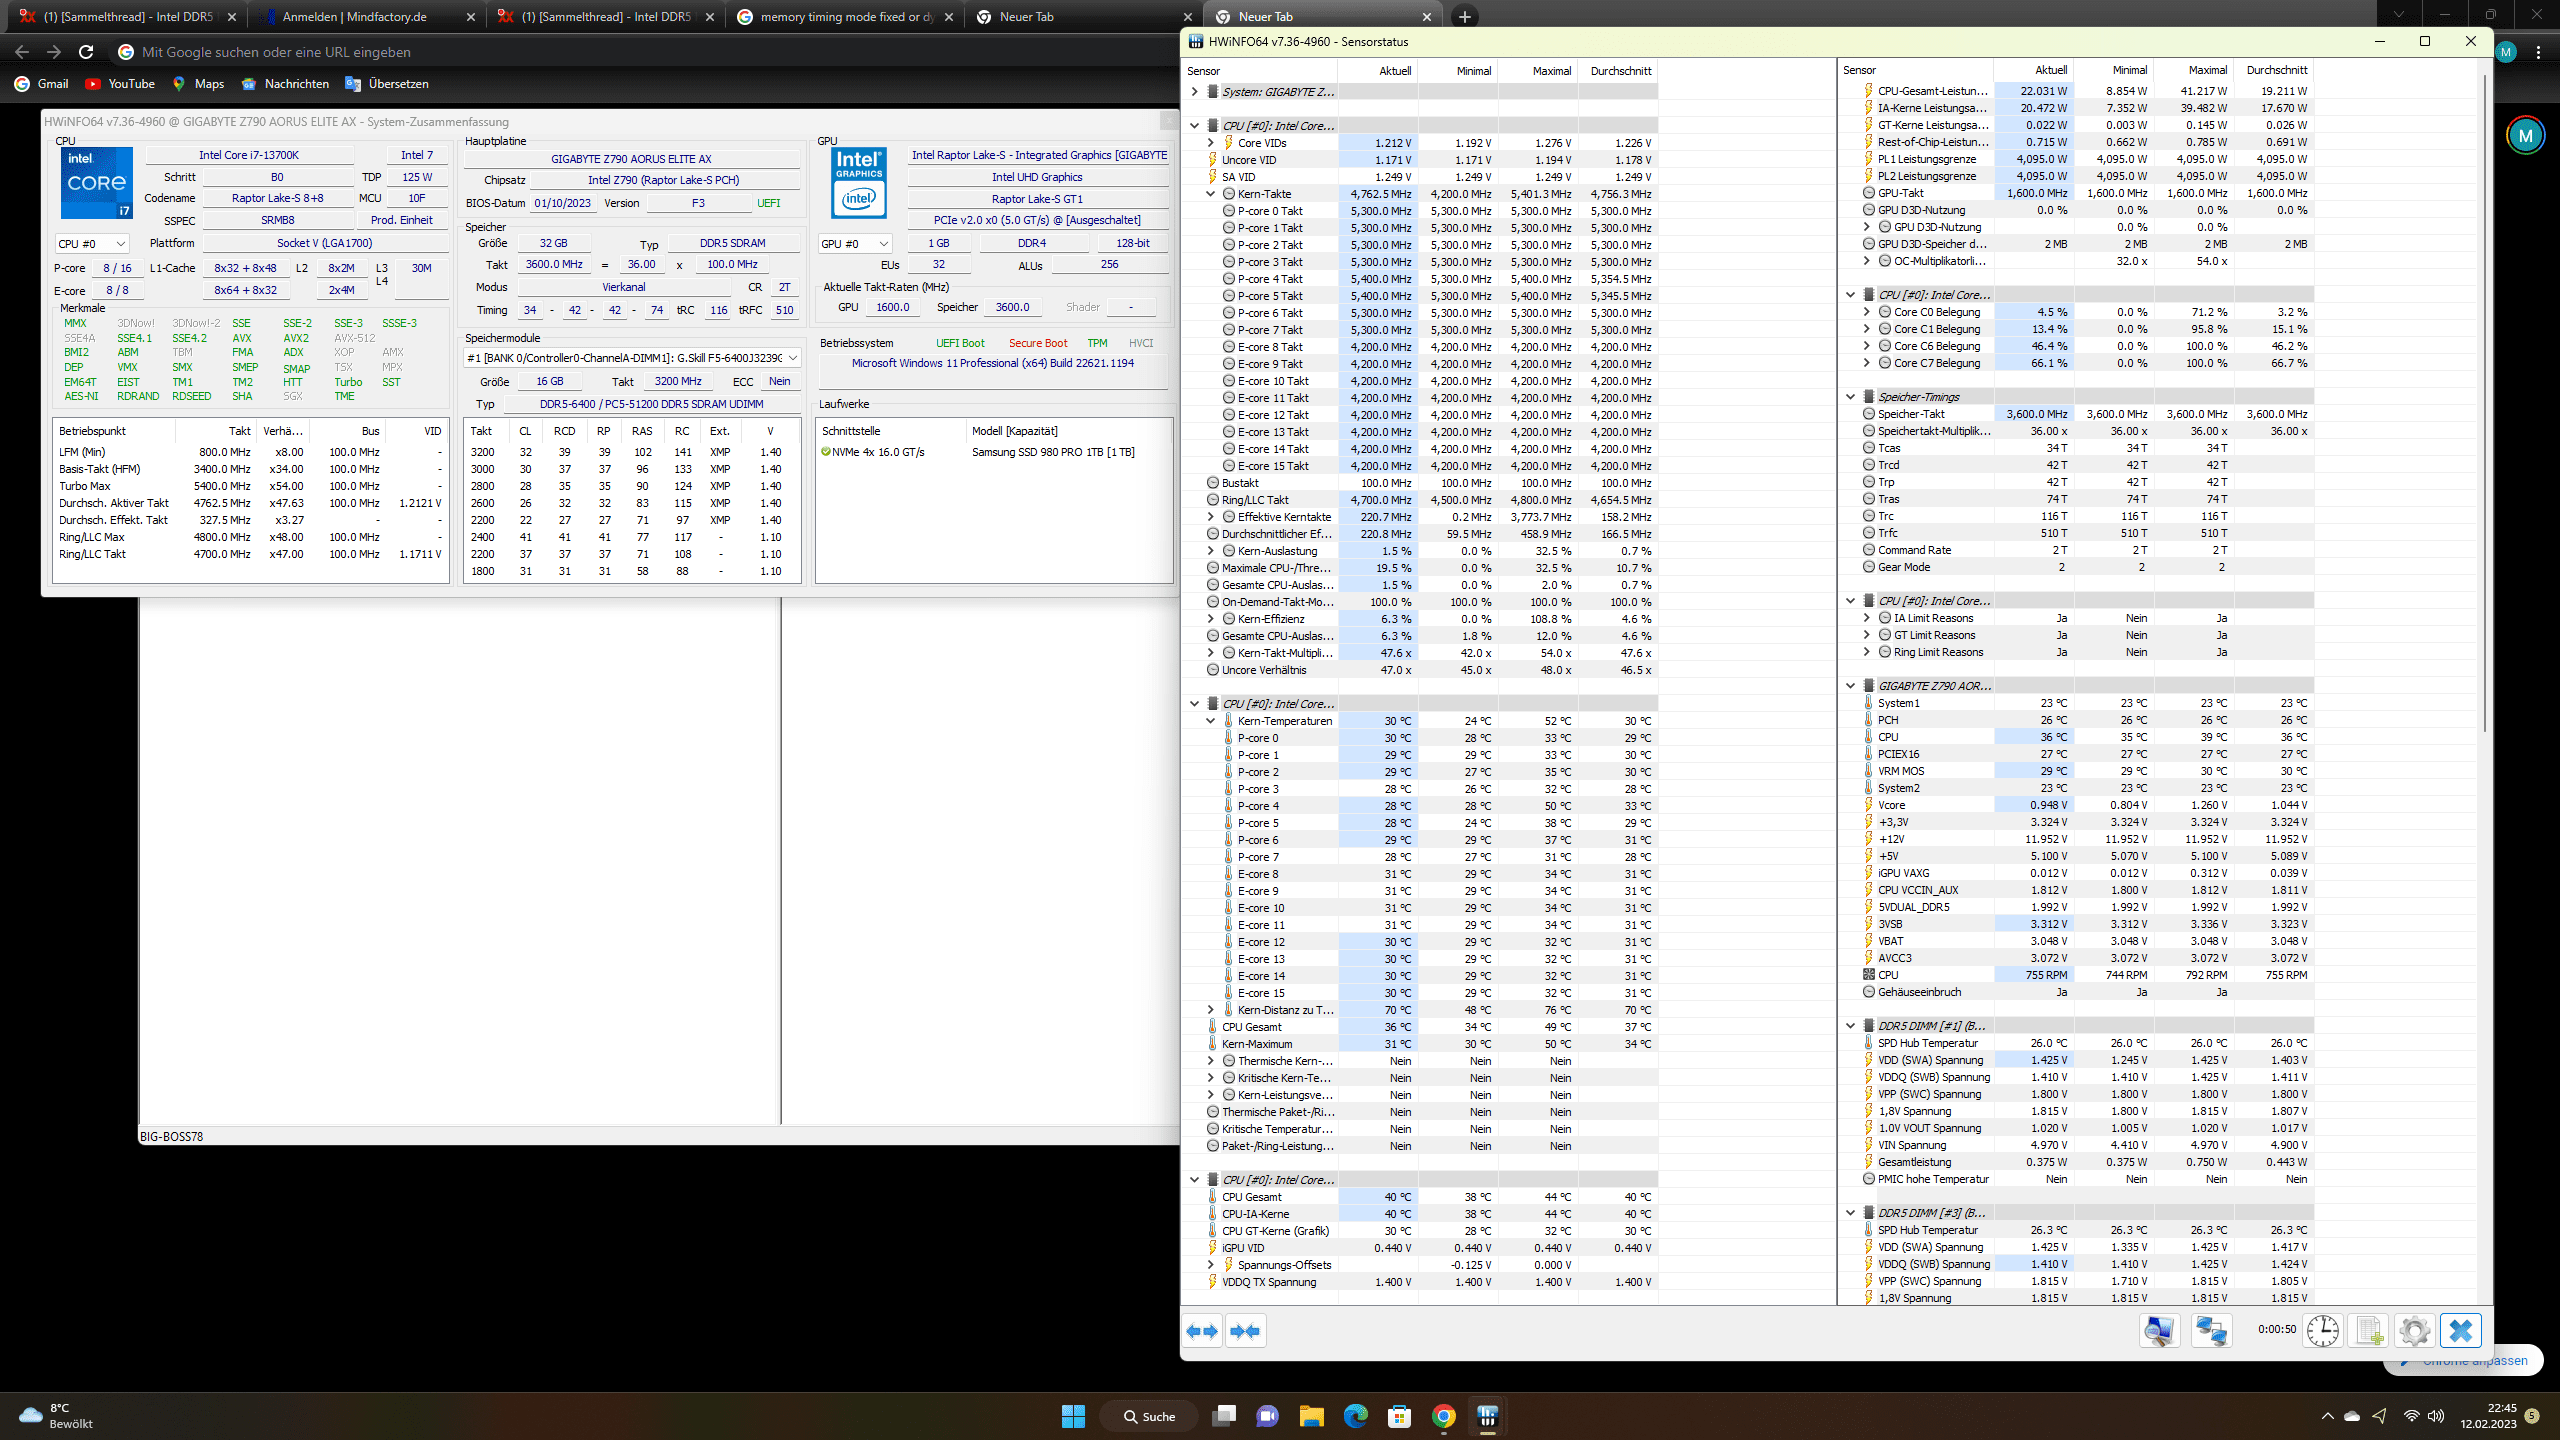Viewport: 2560px width, 1440px height.
Task: Click the HWiNFO taskbar icon
Action: 1487,1416
